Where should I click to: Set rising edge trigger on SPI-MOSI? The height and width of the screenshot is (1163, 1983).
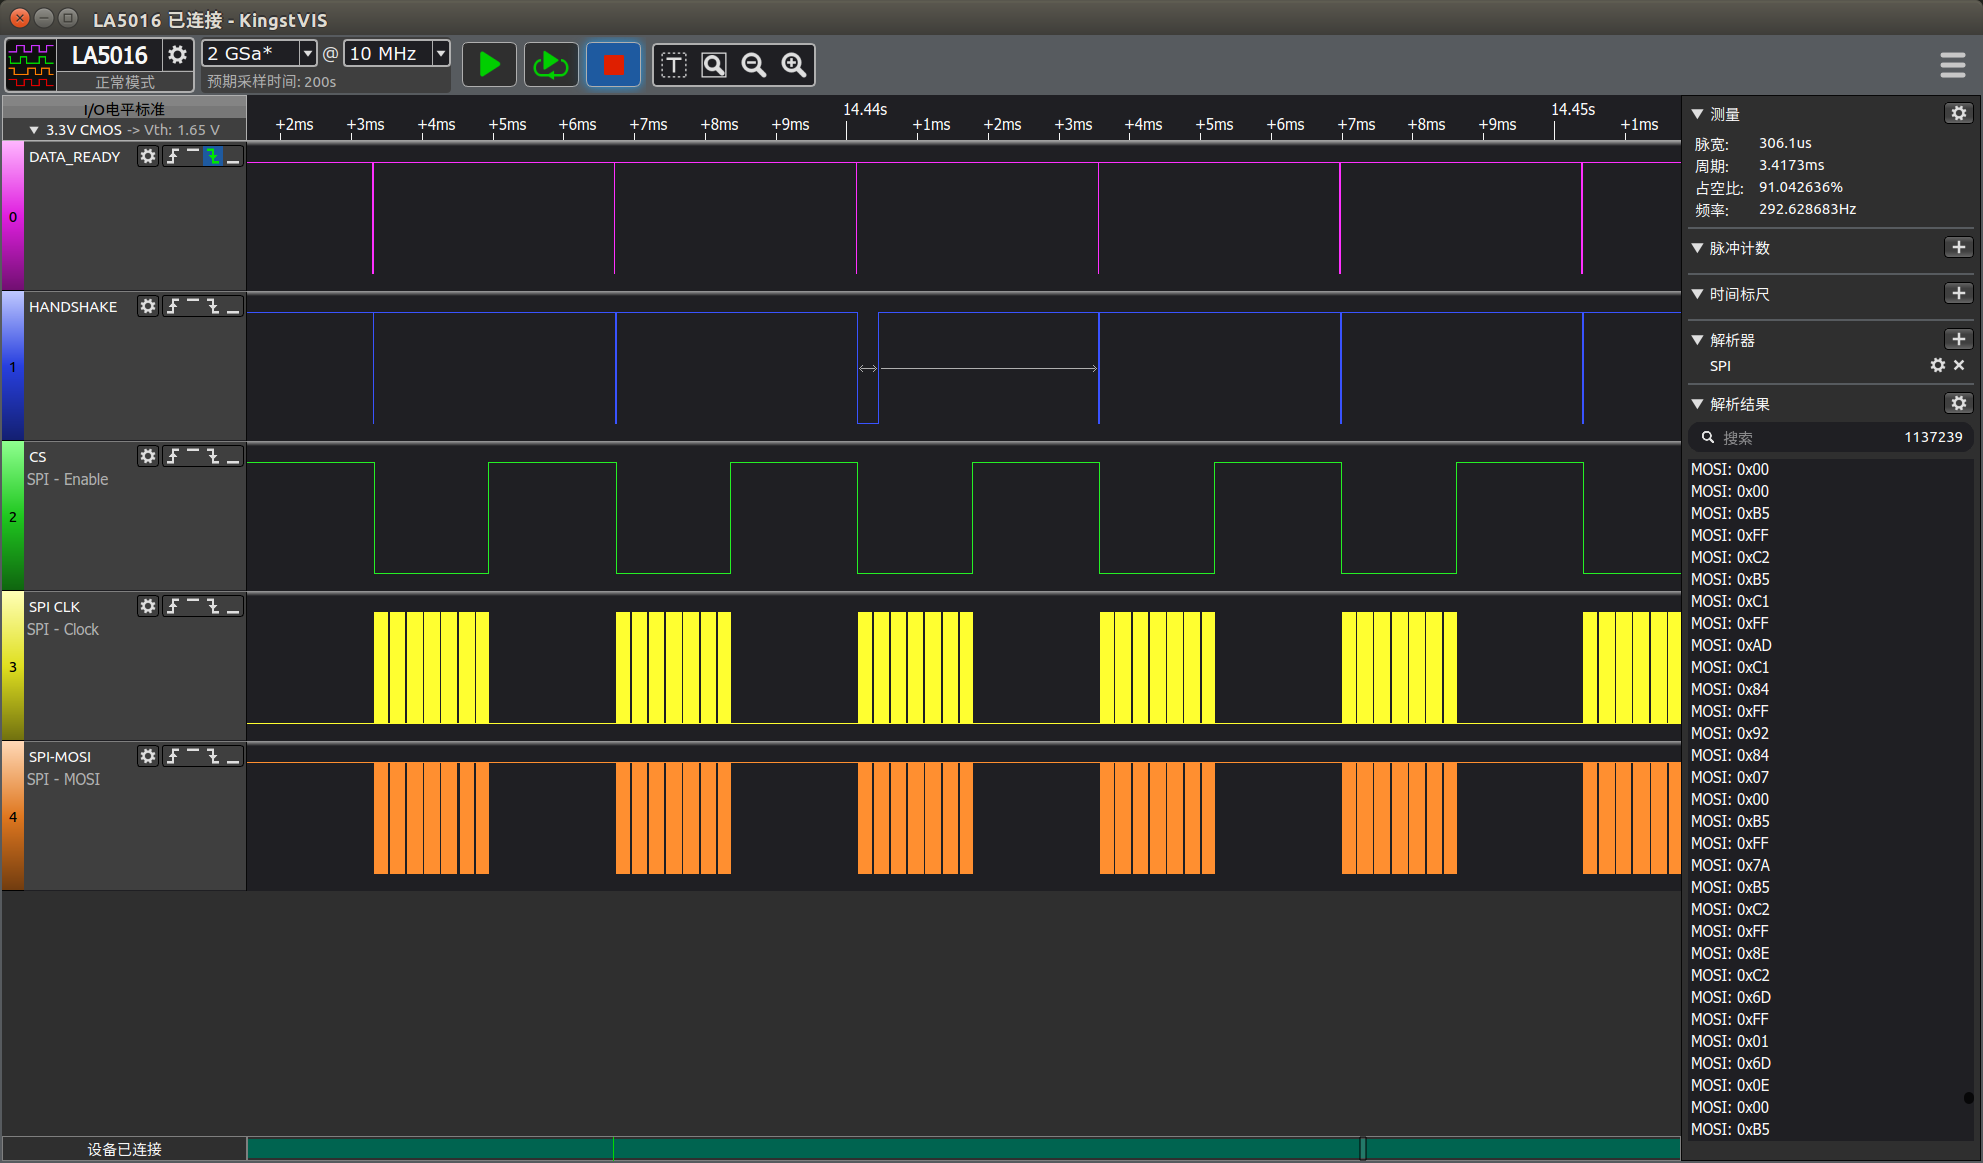pos(173,756)
